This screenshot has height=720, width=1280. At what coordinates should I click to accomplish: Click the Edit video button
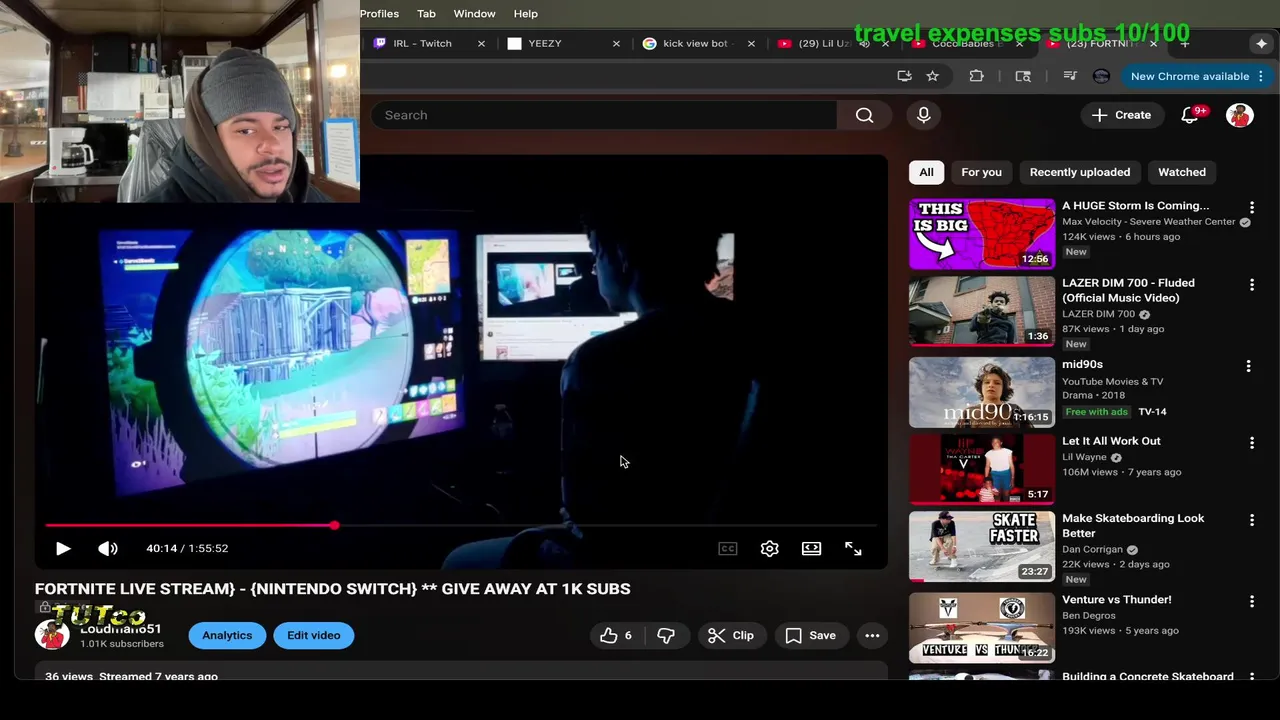313,635
